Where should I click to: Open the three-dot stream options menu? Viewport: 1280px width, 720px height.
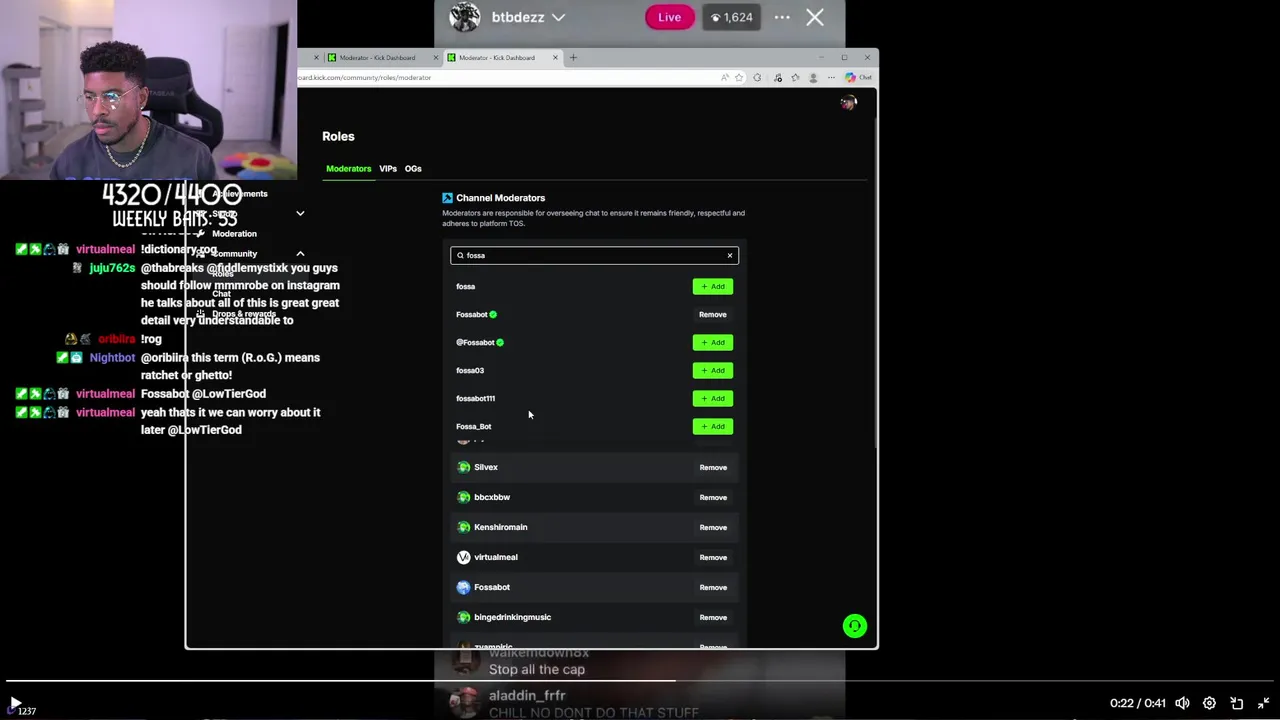coord(782,17)
